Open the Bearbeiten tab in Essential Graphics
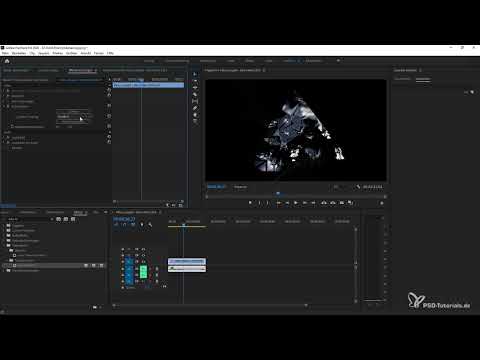The image size is (480, 360). tap(423, 79)
